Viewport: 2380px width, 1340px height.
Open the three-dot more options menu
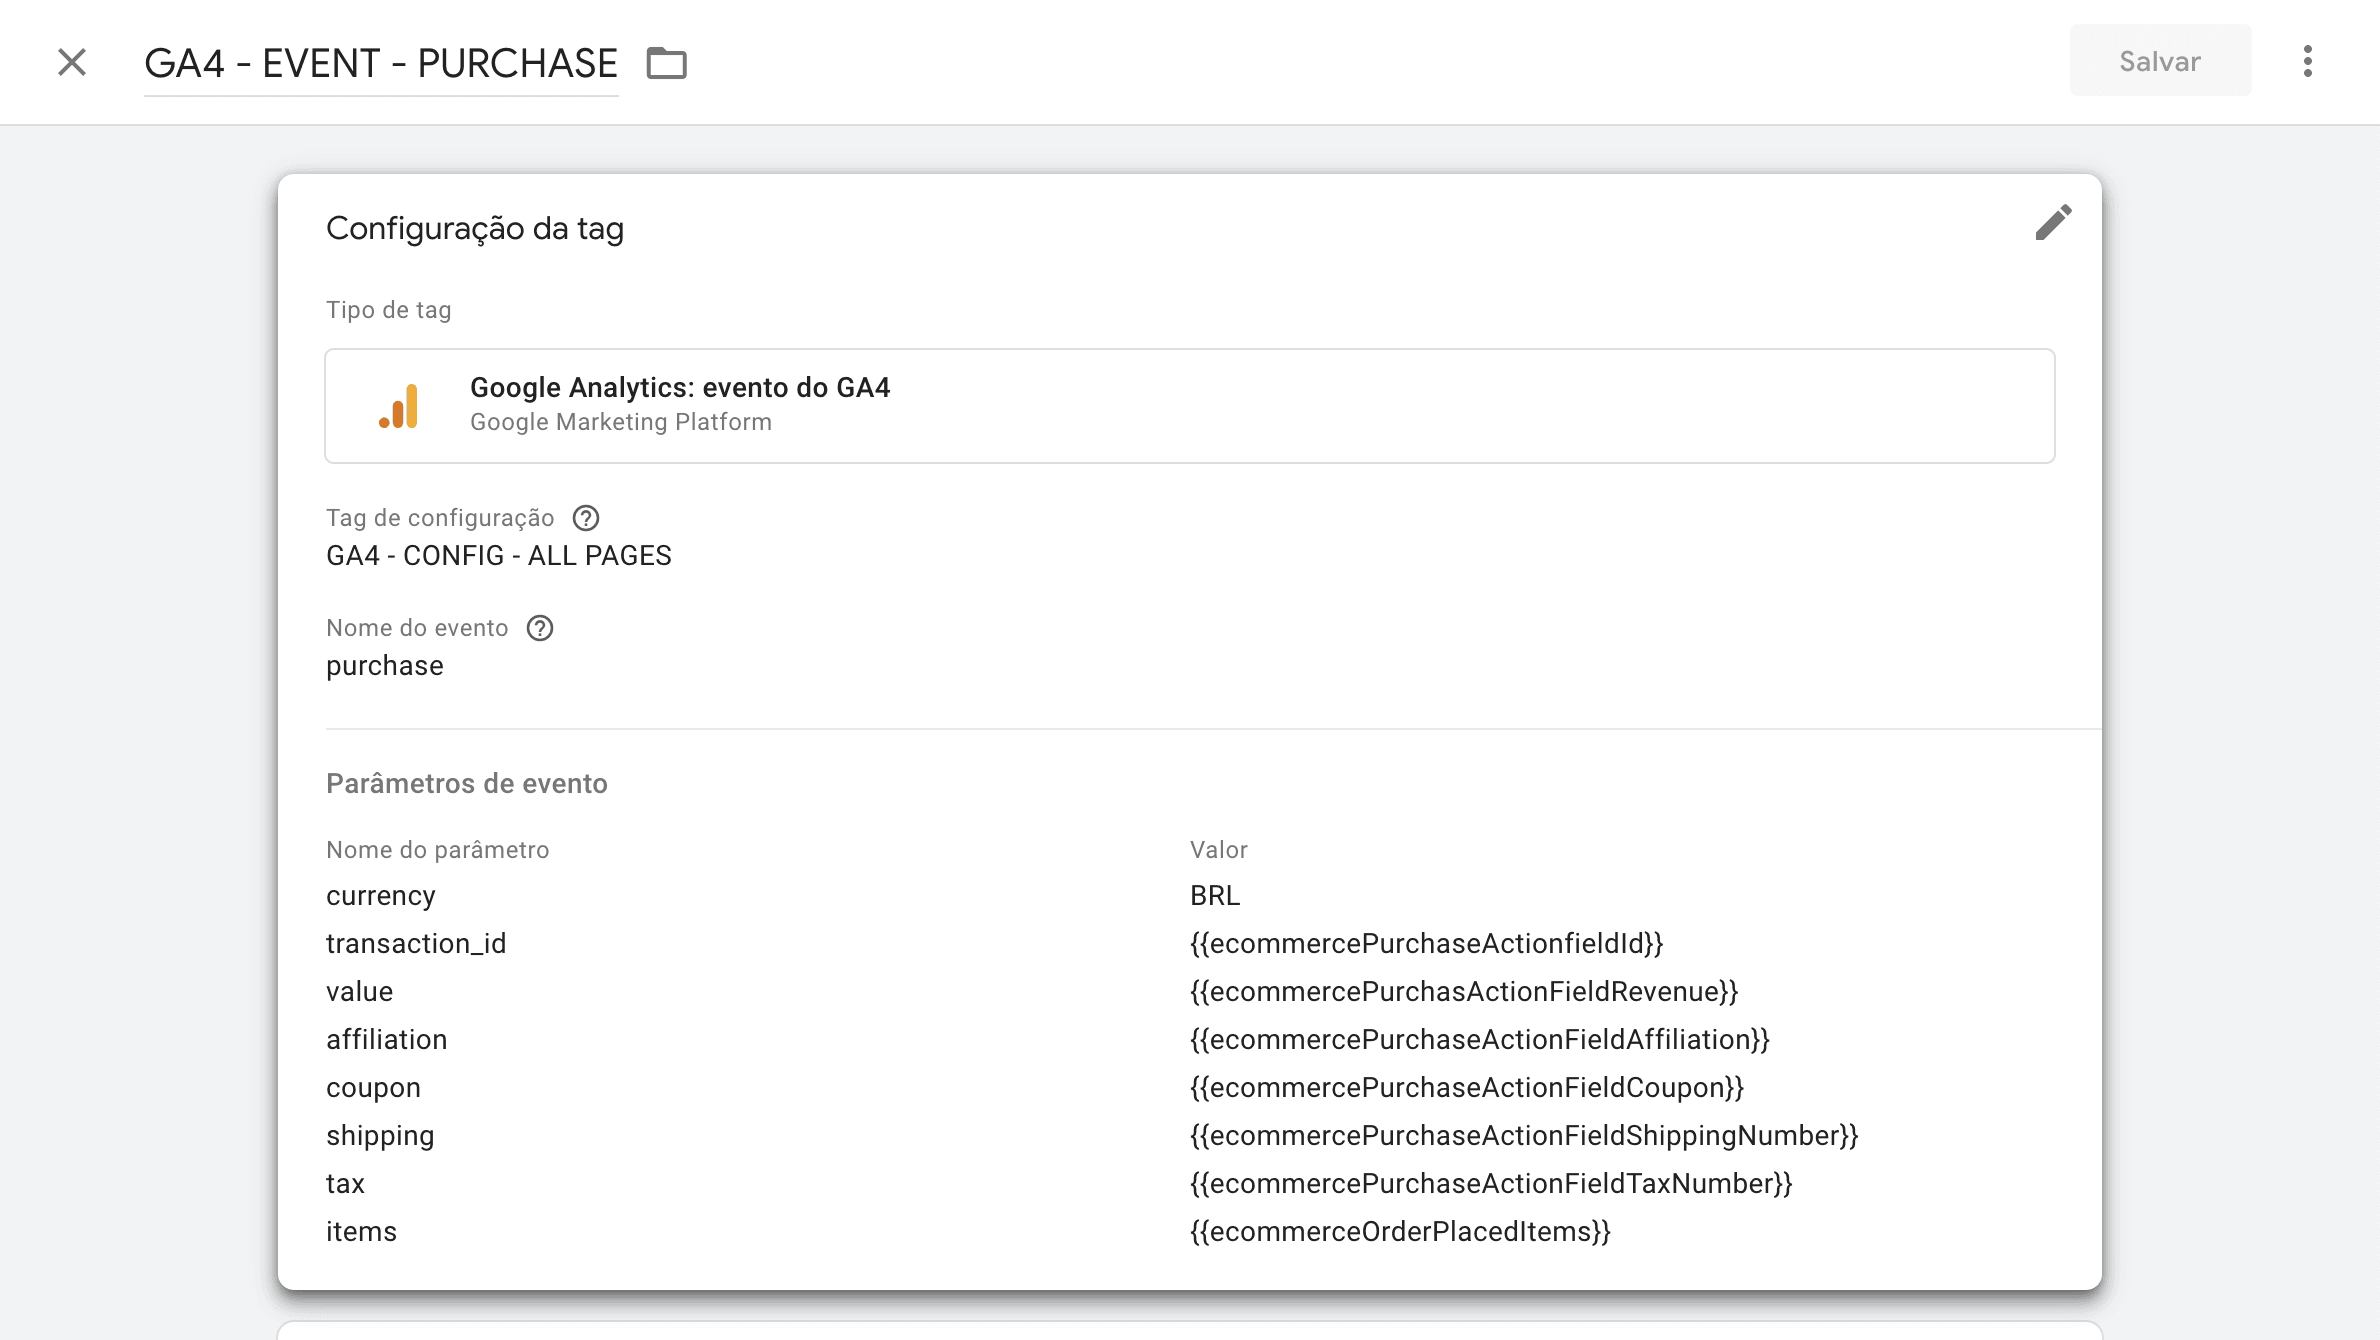point(2307,61)
